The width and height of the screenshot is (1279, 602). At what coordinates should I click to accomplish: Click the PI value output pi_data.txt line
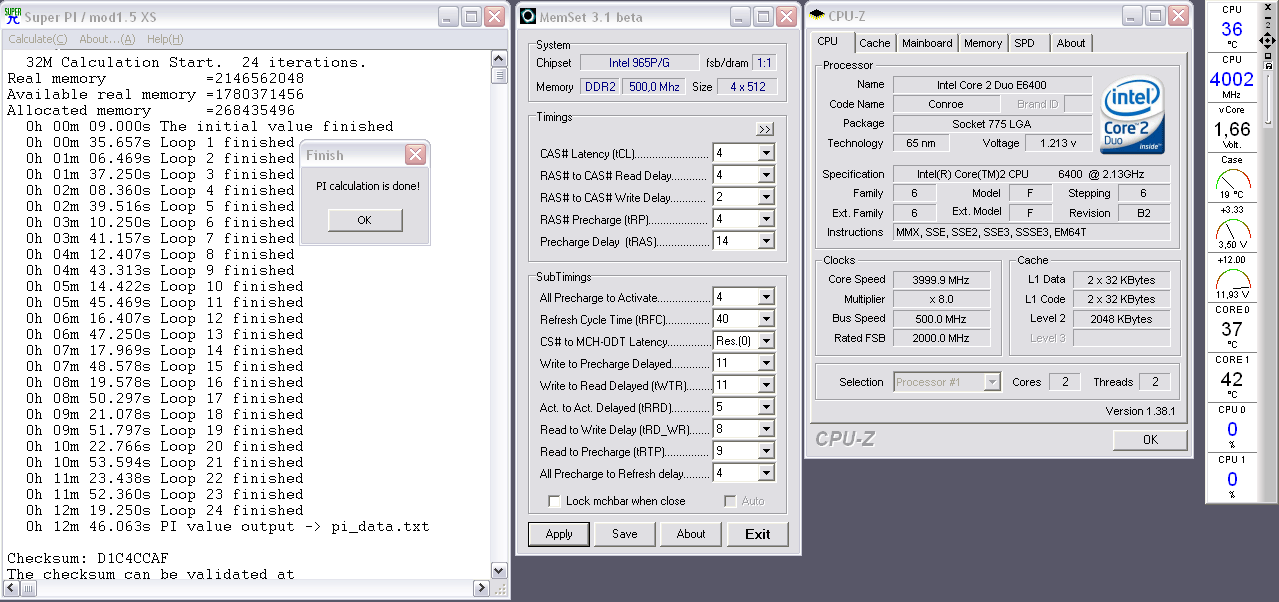click(228, 526)
